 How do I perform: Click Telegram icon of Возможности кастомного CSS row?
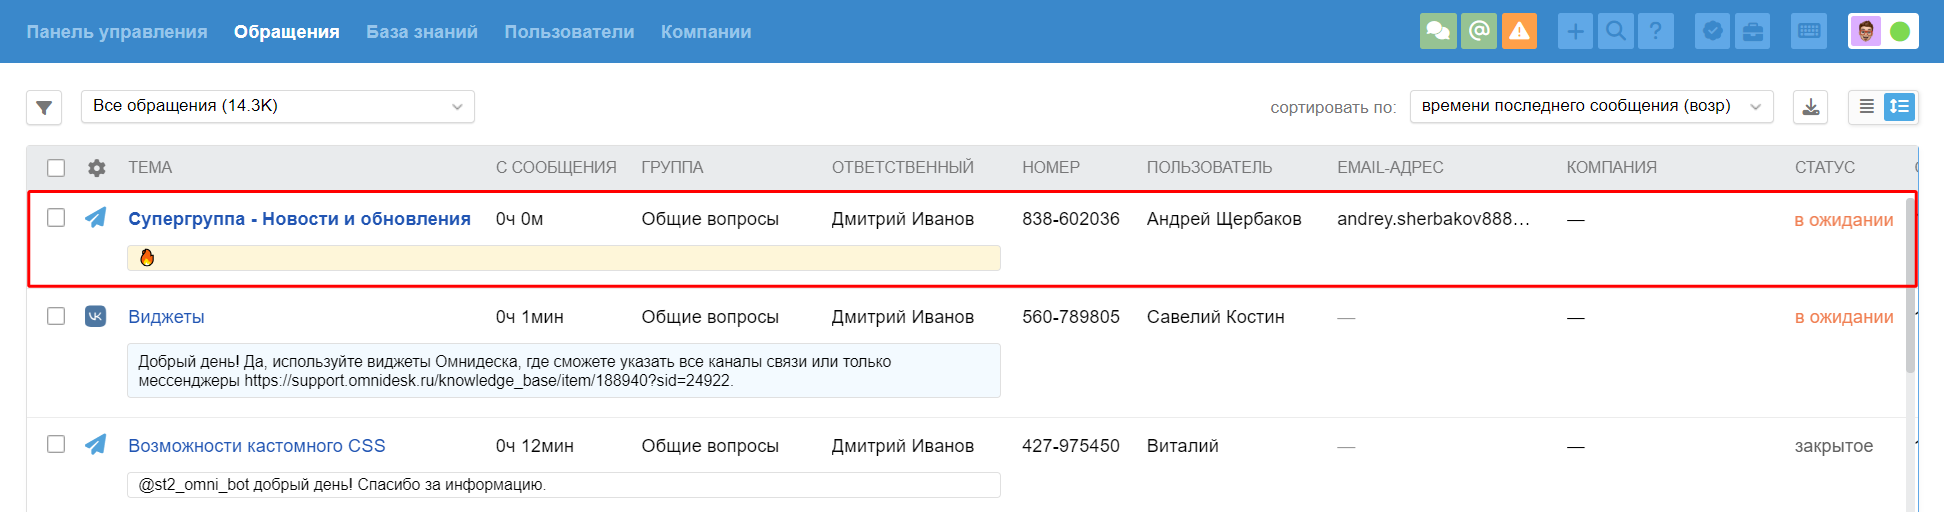tap(96, 444)
